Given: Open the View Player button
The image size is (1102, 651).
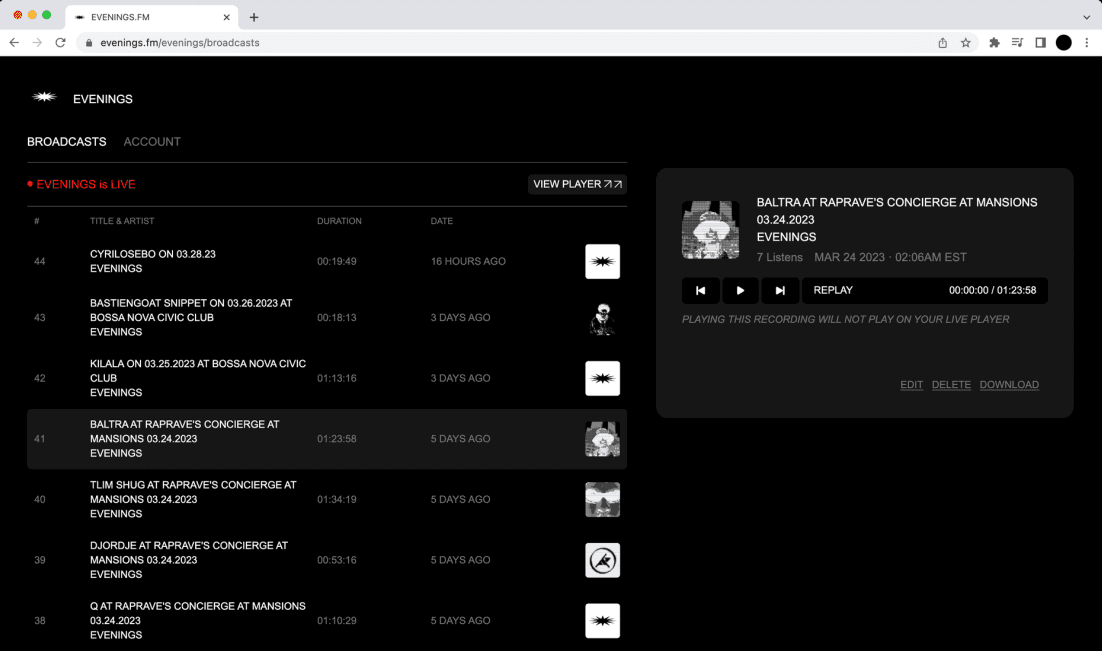Looking at the screenshot, I should coord(577,184).
